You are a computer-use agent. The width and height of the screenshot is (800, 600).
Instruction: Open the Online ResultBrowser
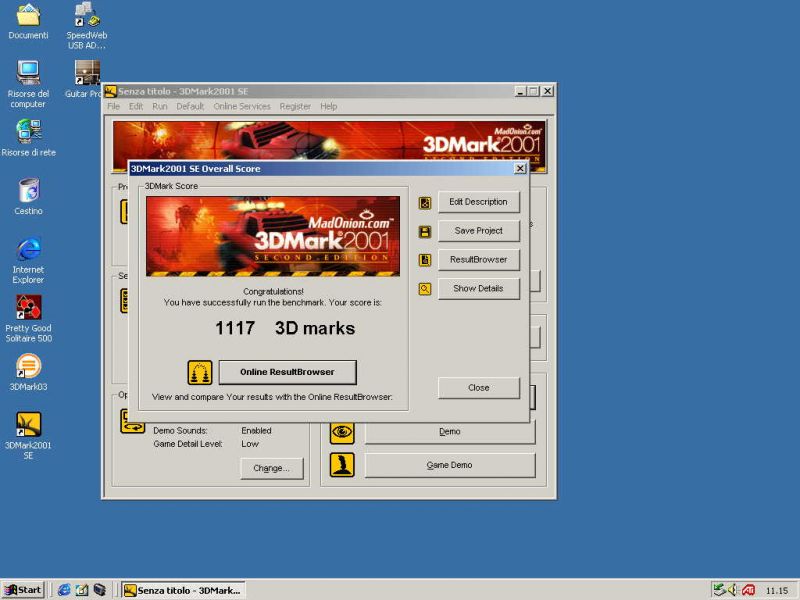(287, 372)
